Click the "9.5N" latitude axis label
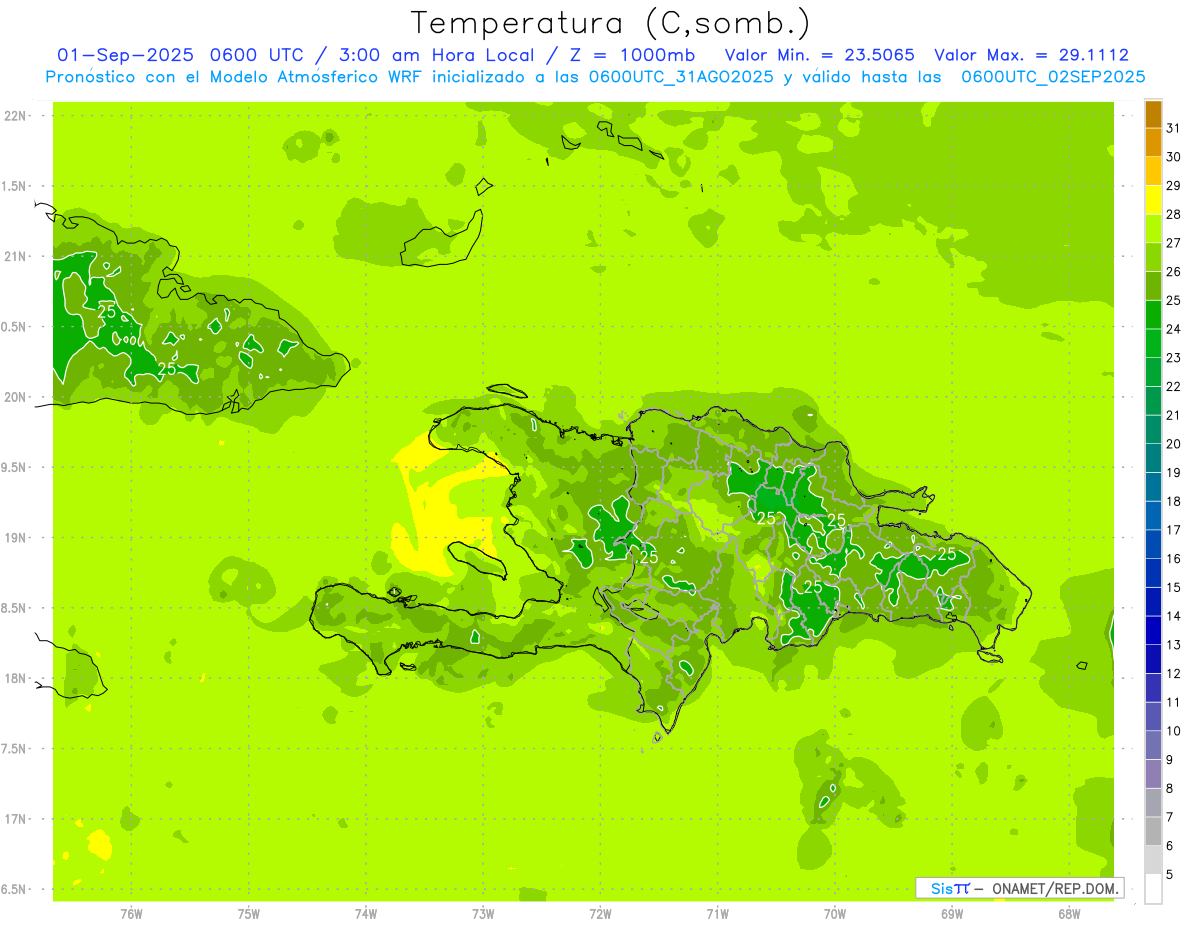 coord(15,467)
